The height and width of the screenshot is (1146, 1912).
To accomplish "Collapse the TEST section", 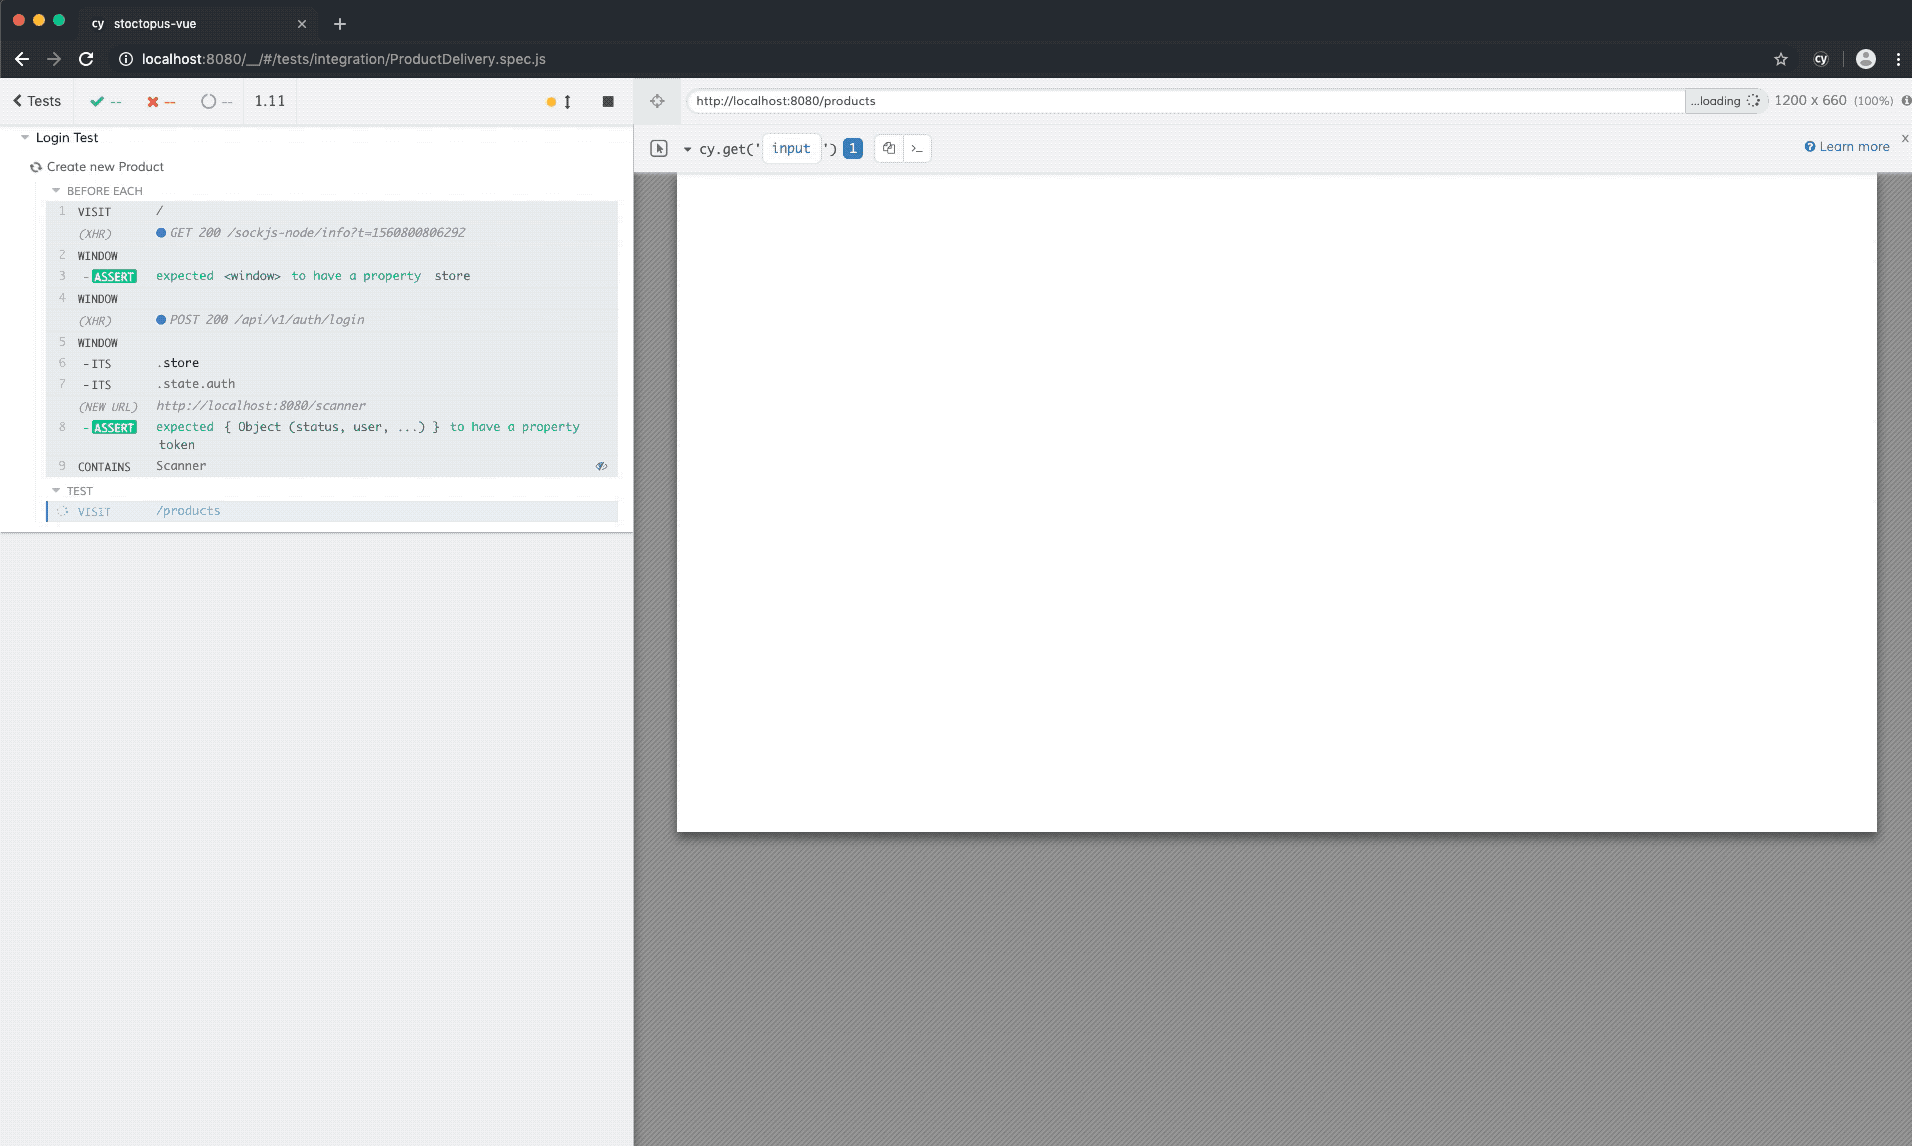I will [x=57, y=491].
